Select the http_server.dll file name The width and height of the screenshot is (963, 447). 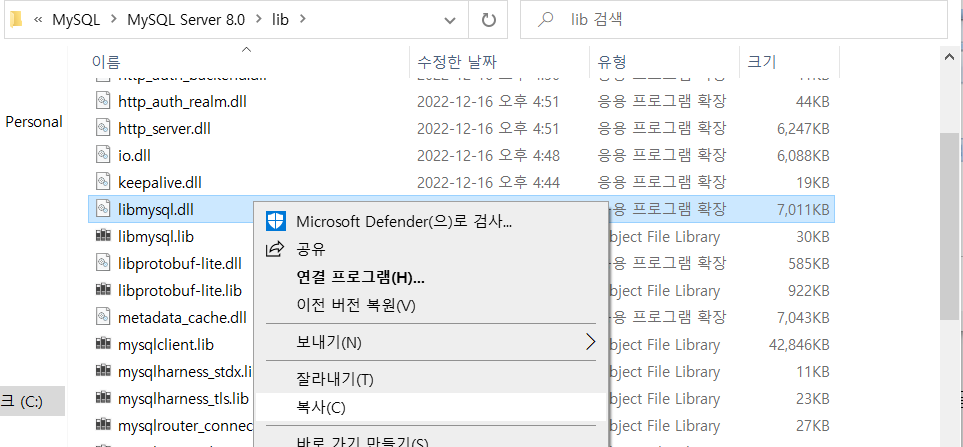click(165, 129)
